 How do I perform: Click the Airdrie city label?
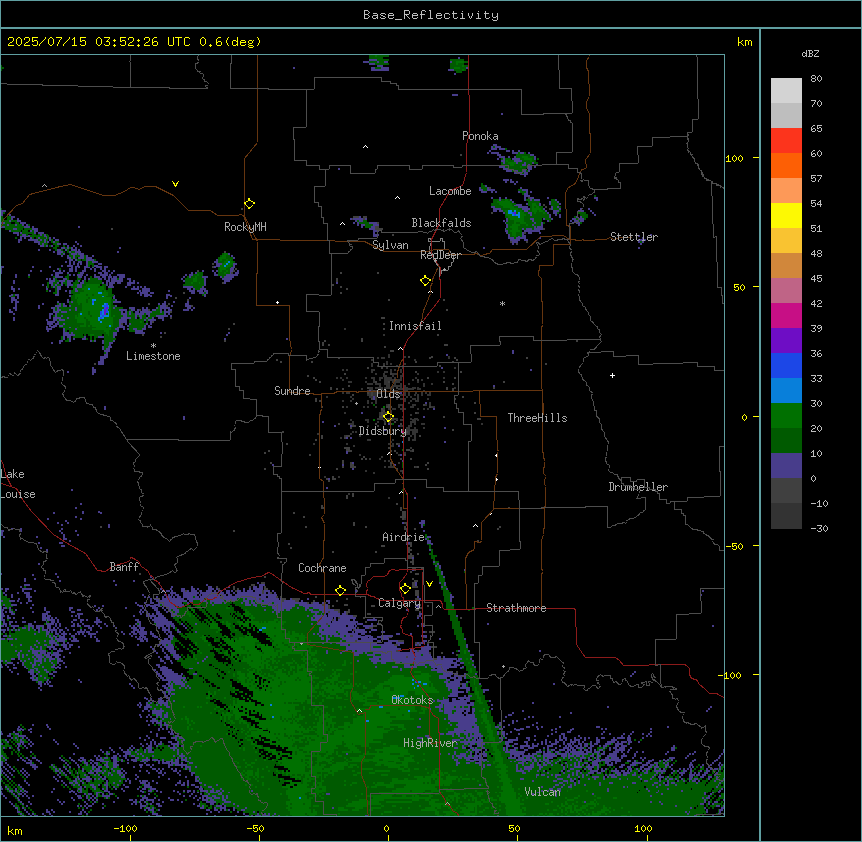click(404, 537)
